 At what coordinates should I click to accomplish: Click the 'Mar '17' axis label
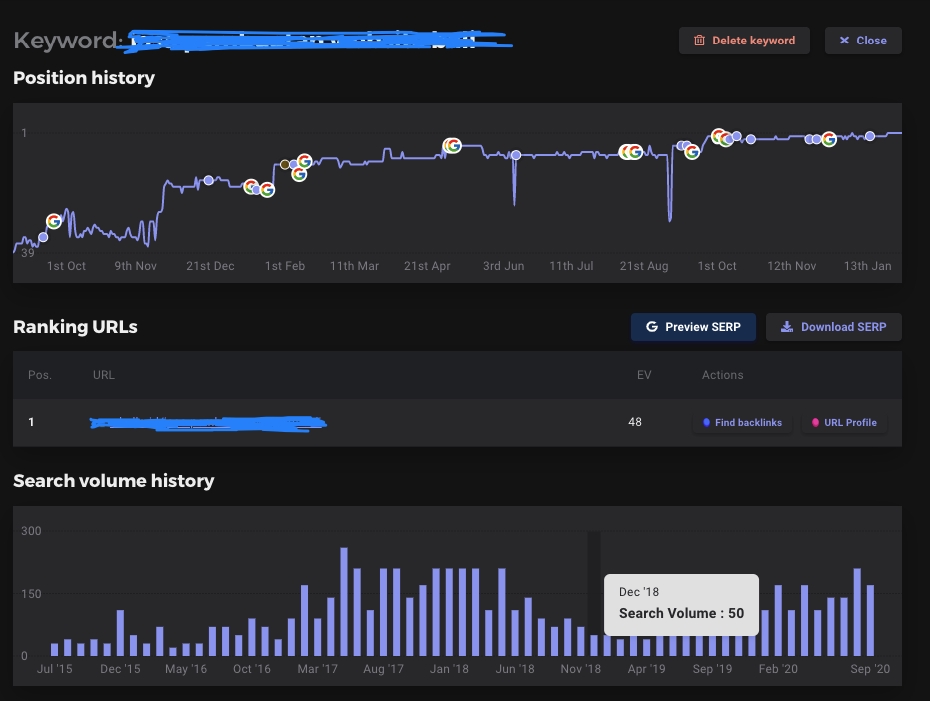[x=317, y=668]
